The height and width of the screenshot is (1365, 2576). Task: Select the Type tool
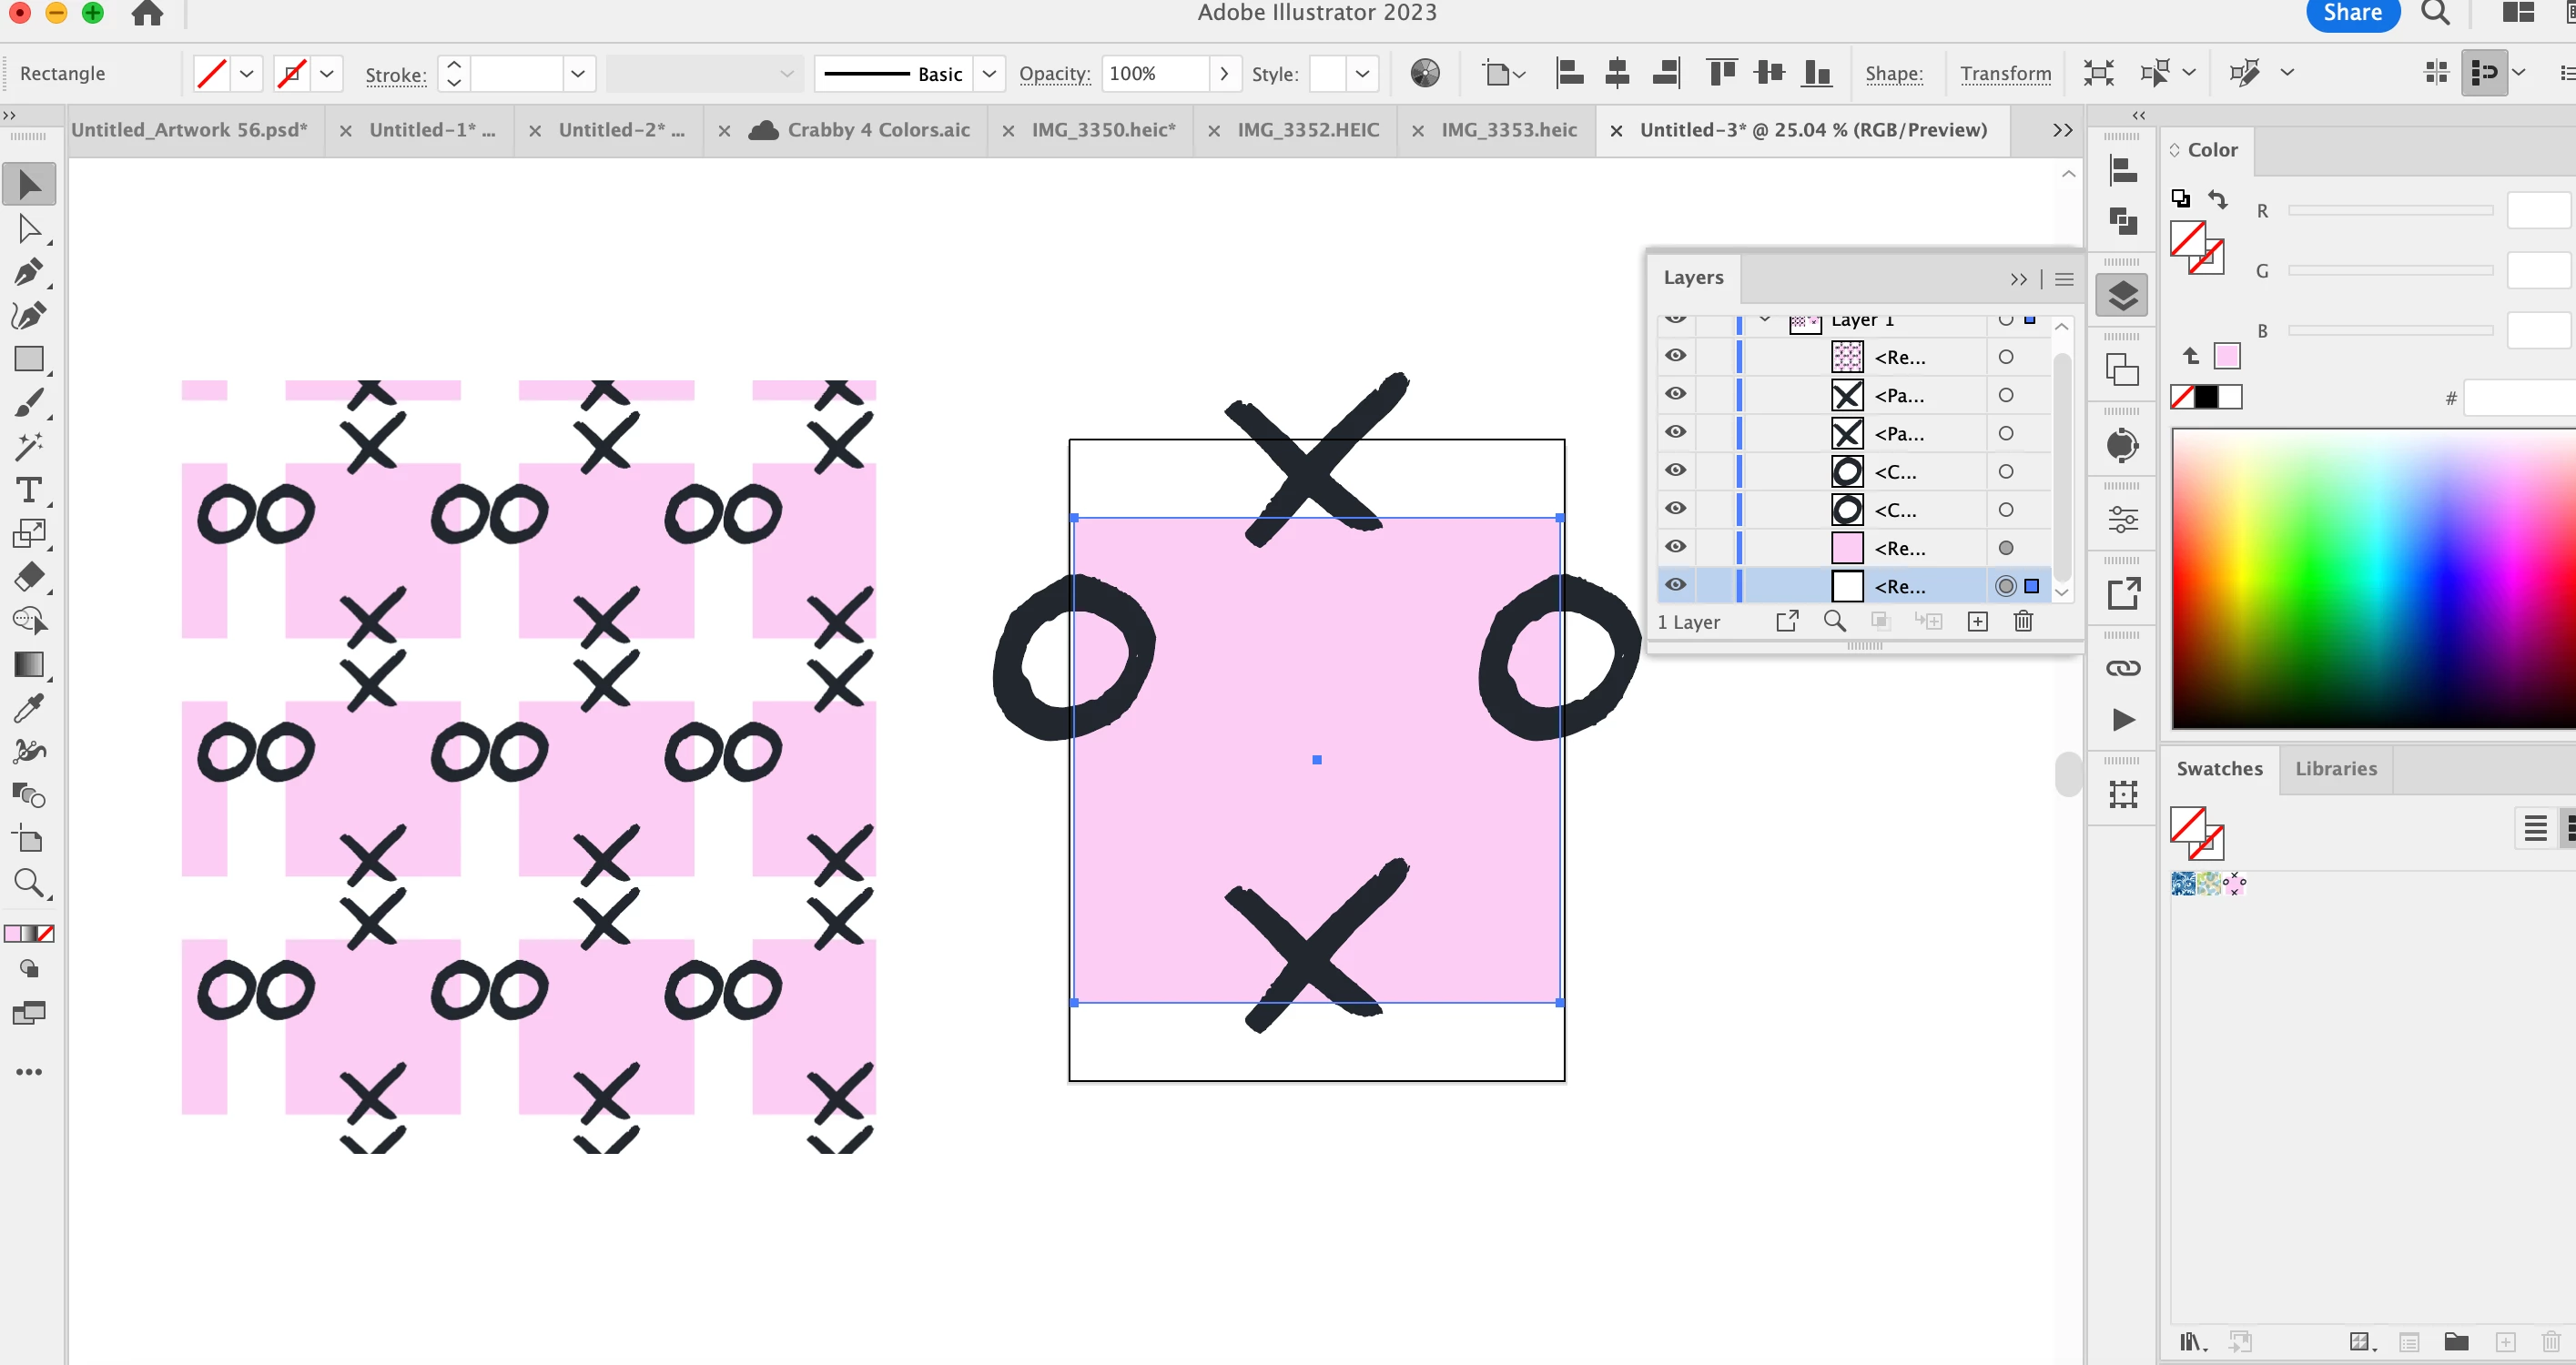coord(28,490)
